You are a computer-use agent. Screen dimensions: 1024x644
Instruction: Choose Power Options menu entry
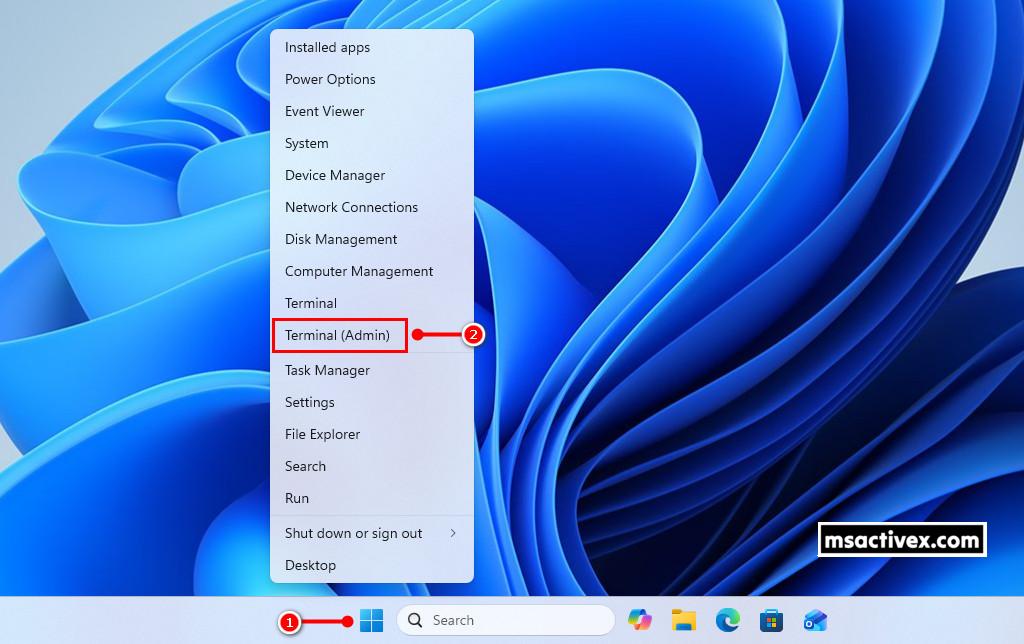click(x=330, y=79)
